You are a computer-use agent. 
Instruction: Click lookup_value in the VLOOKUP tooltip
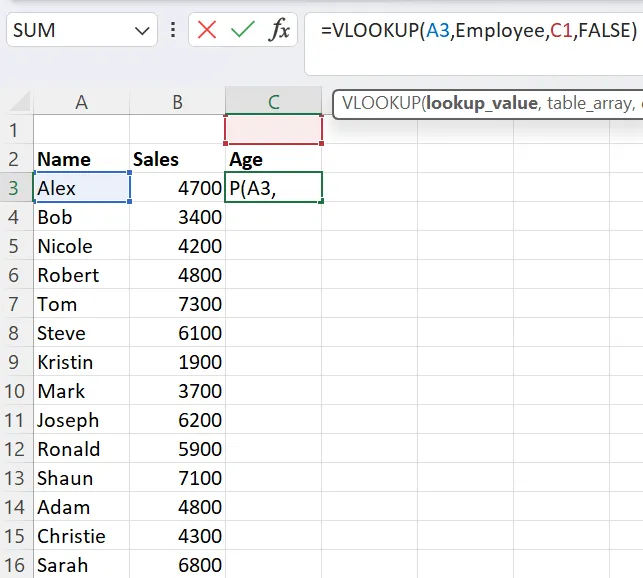coord(481,103)
